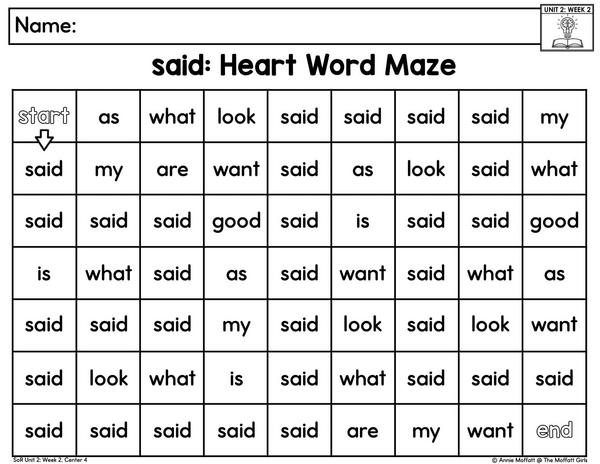Click the UNIT 2: WEEK 2 label

(567, 10)
